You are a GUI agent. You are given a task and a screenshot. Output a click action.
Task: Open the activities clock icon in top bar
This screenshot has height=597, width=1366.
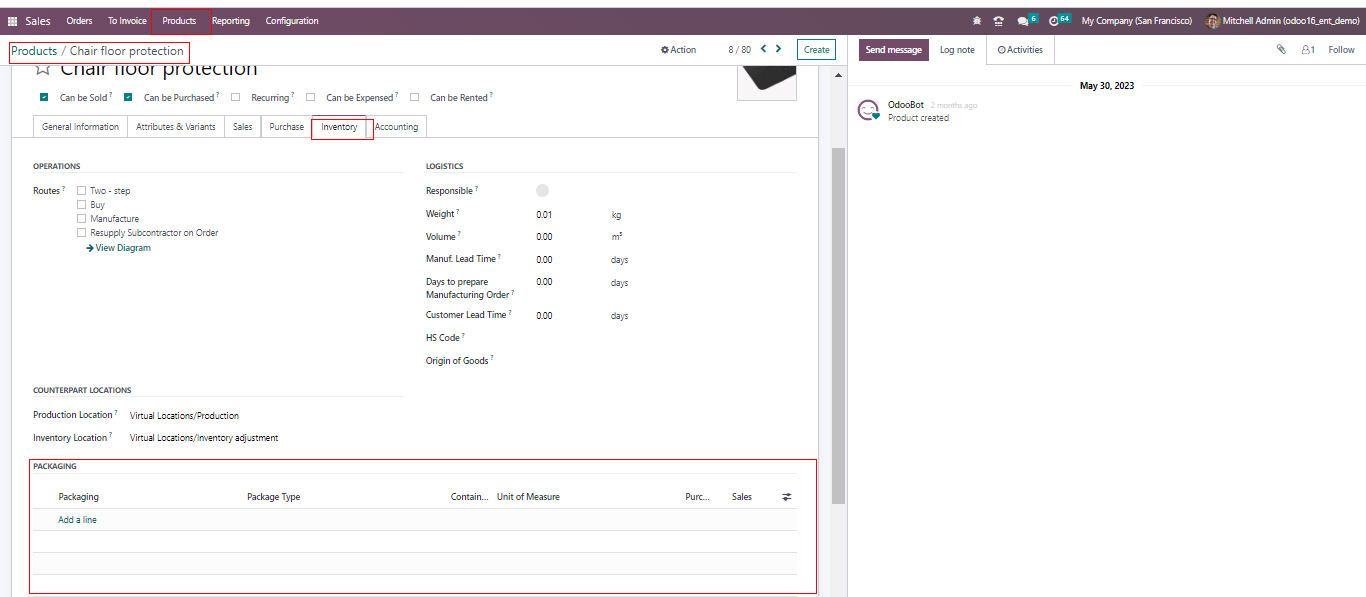[x=1054, y=21]
